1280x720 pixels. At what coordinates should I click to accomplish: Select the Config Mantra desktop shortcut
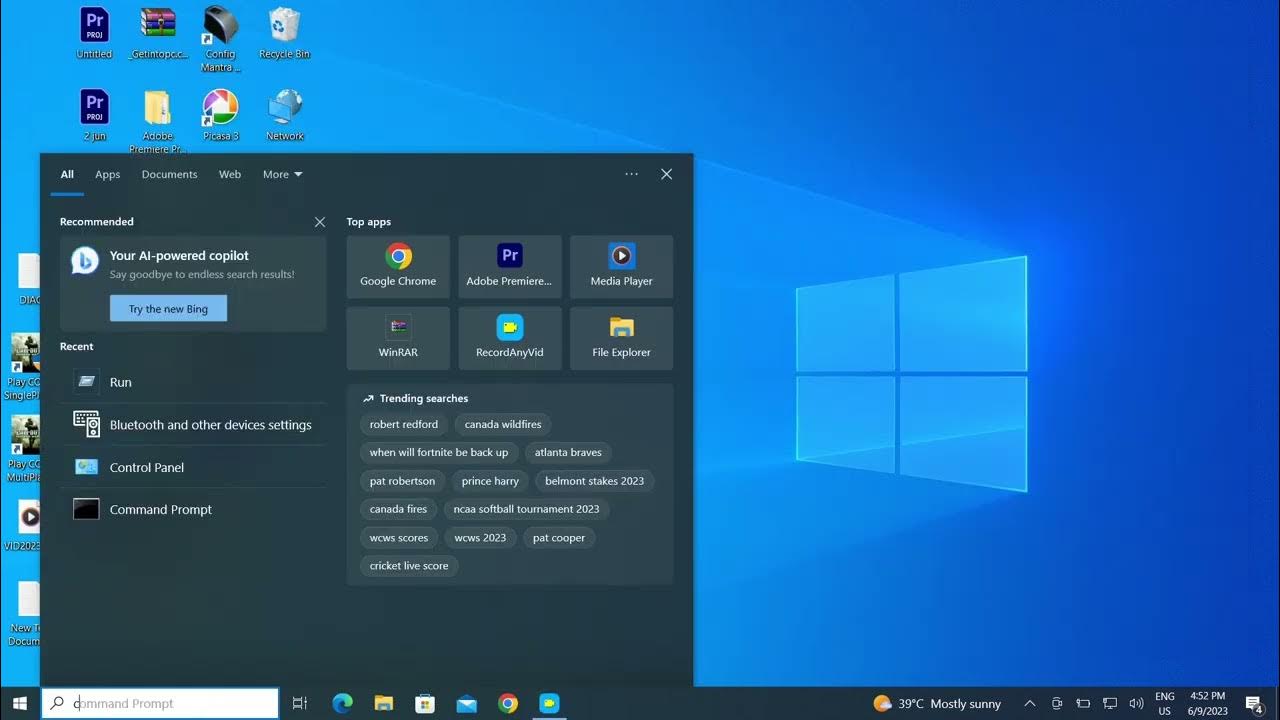pyautogui.click(x=221, y=39)
